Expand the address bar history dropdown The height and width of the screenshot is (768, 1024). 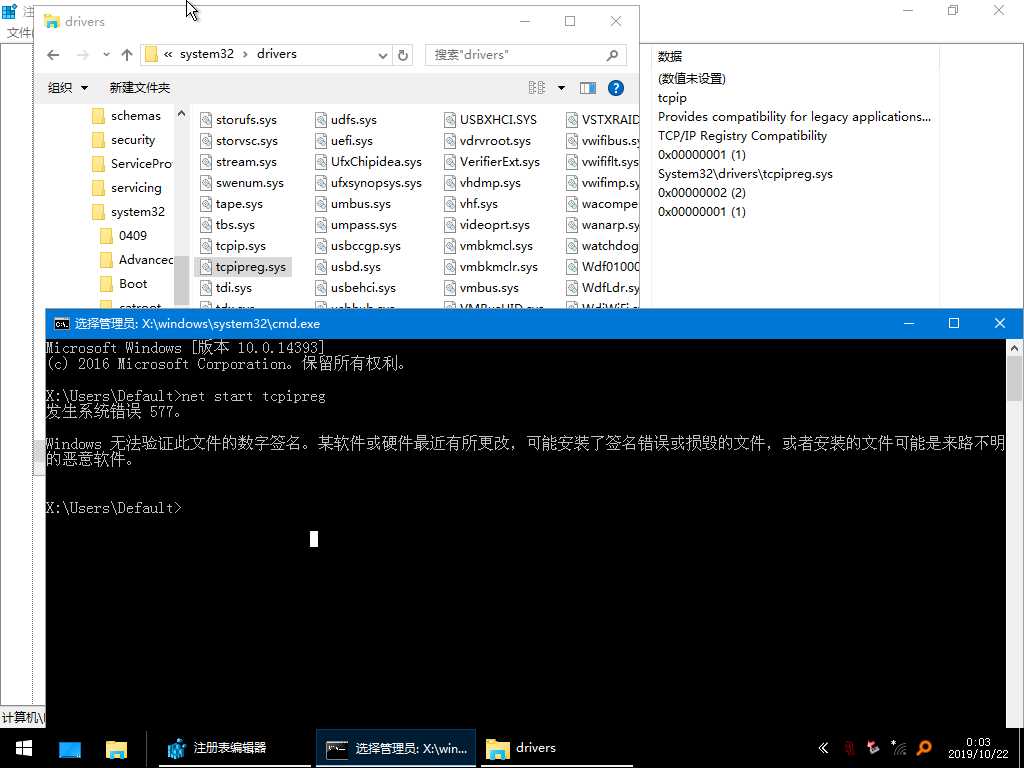tap(383, 55)
